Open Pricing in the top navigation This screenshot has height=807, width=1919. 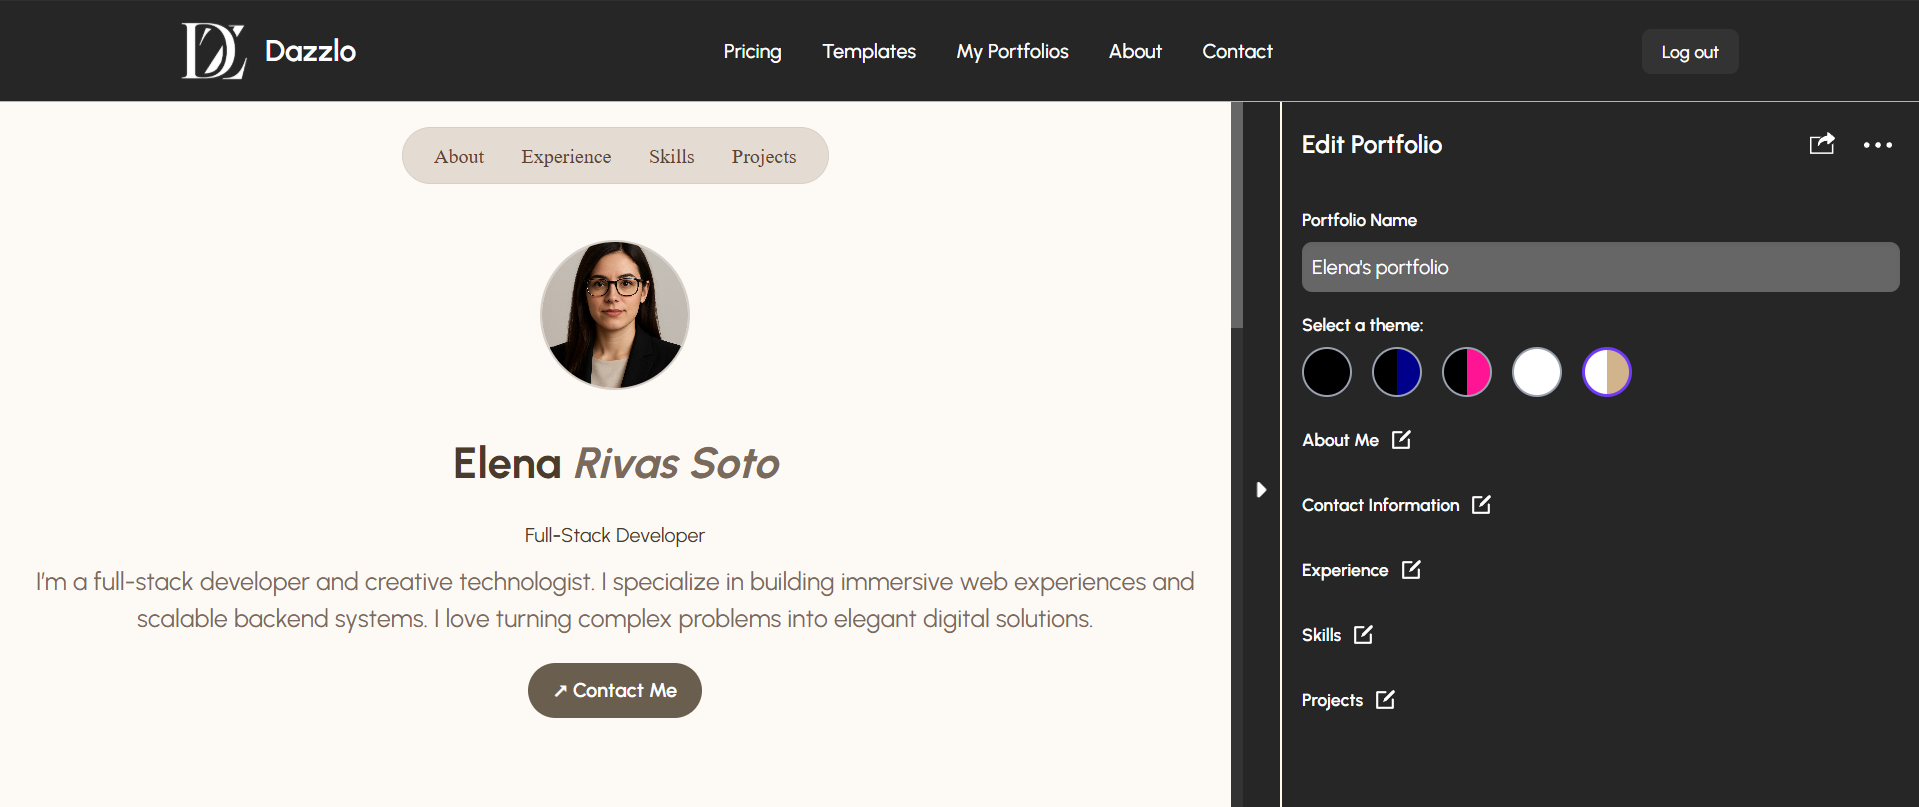[752, 51]
